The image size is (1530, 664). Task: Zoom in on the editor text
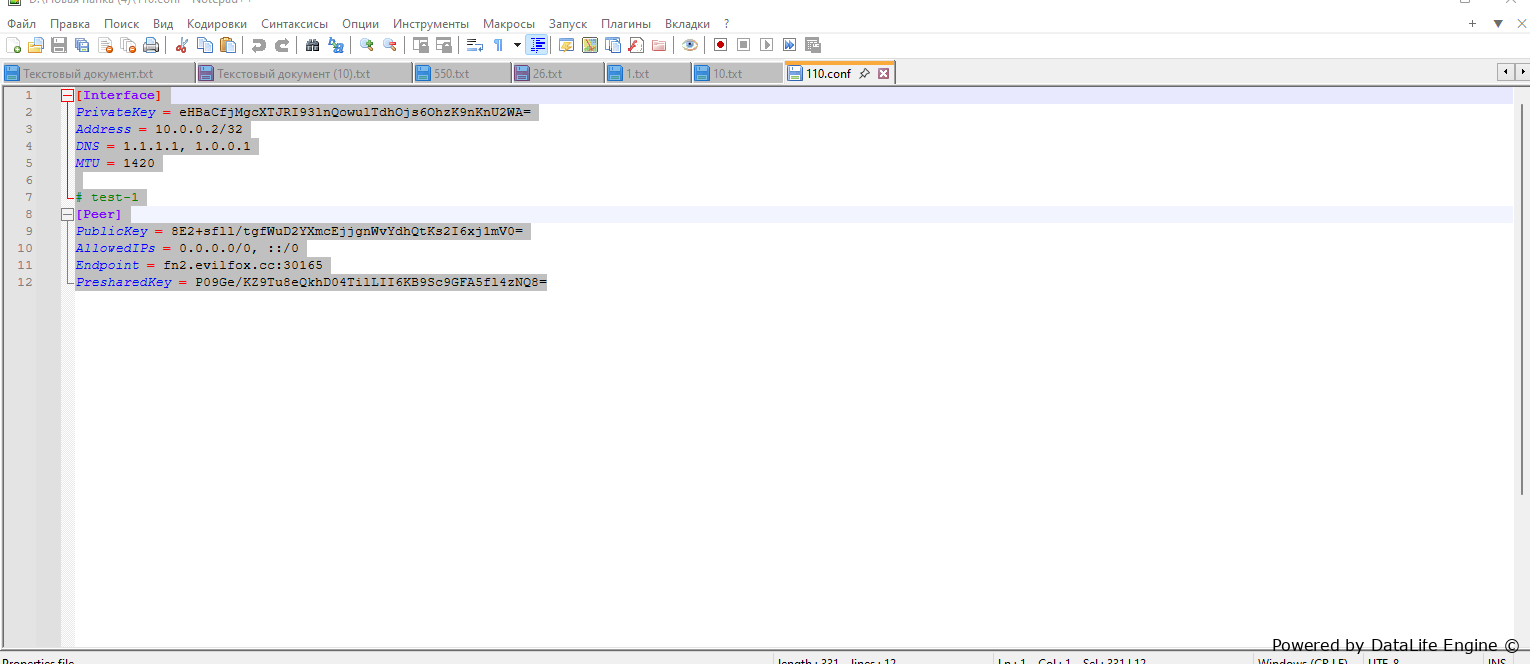click(x=367, y=45)
